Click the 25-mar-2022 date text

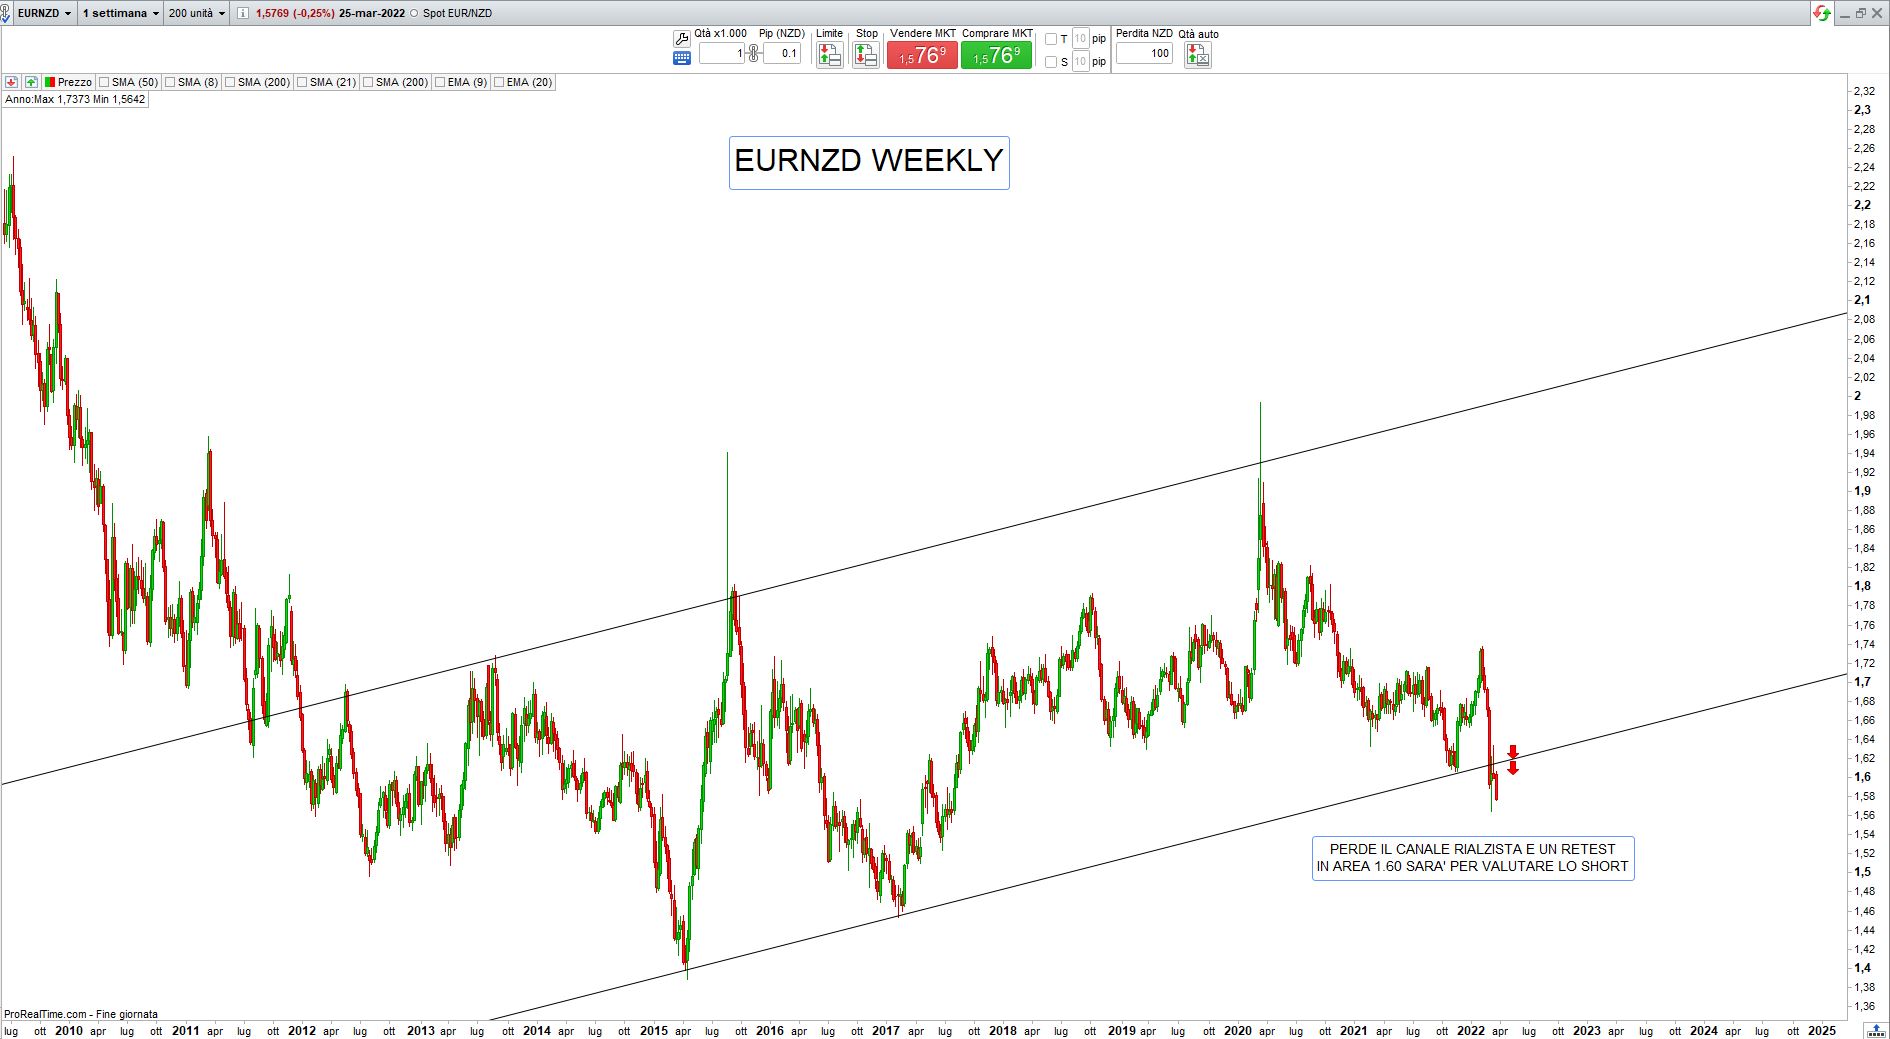(x=372, y=13)
